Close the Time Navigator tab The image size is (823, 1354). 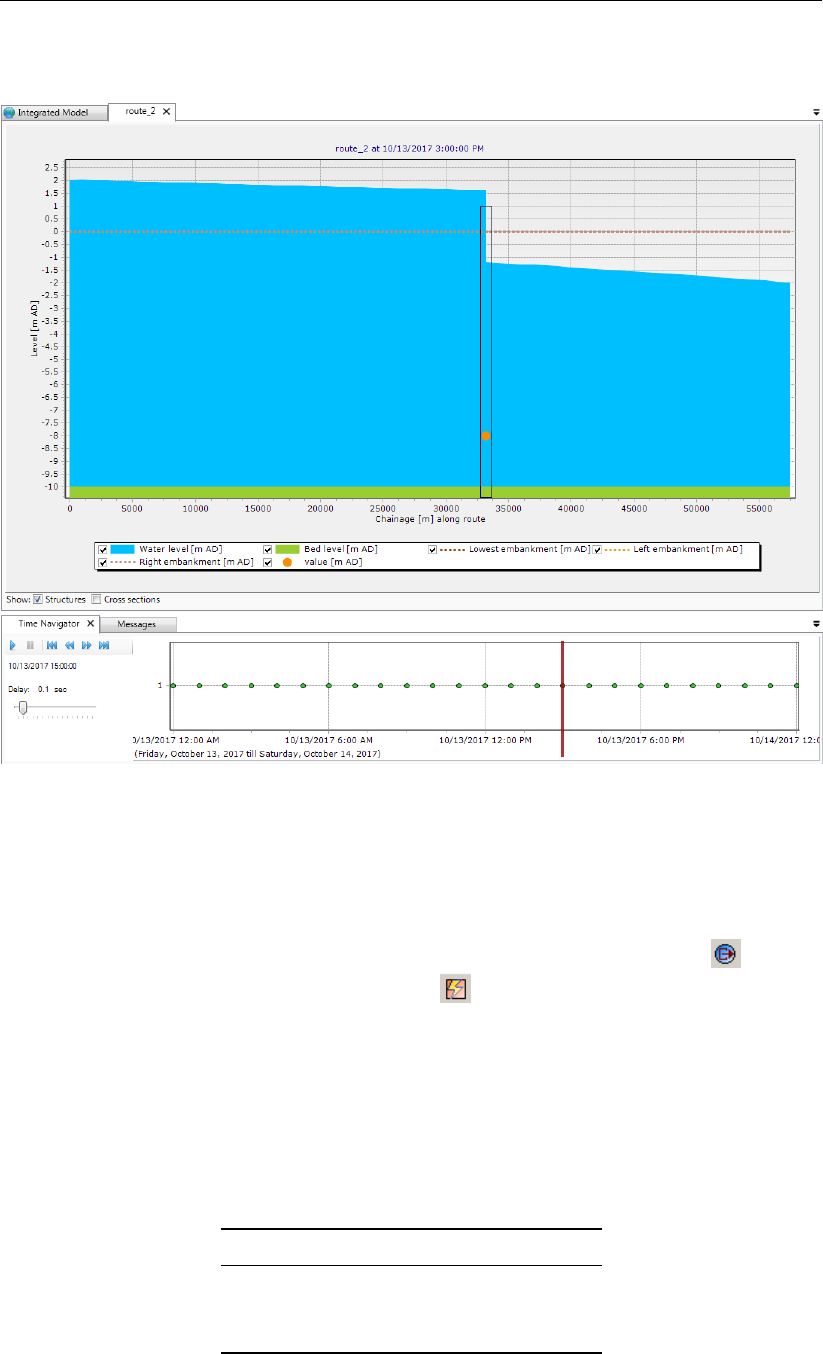pyautogui.click(x=90, y=623)
